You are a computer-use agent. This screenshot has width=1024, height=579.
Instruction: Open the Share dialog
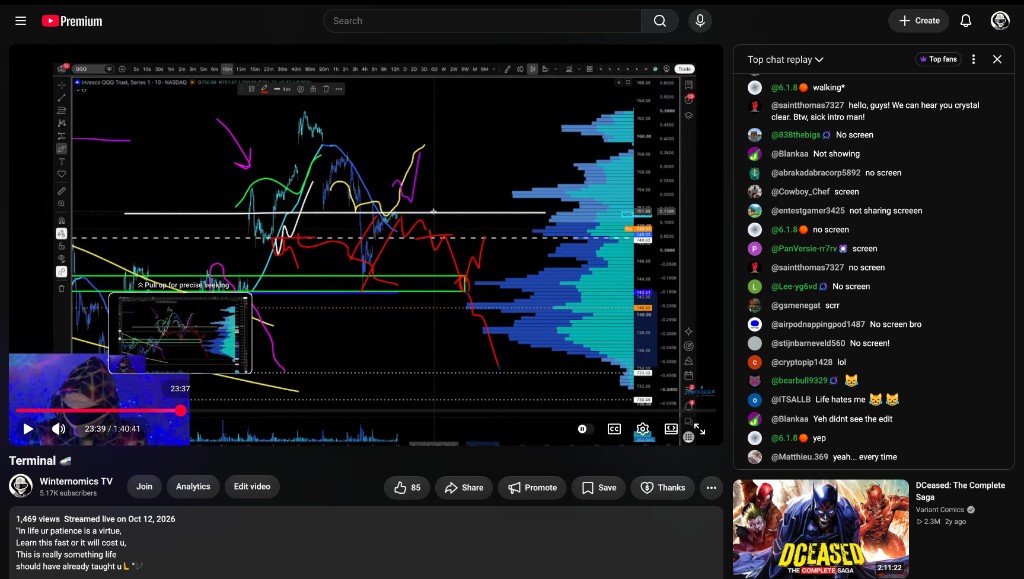pos(464,488)
